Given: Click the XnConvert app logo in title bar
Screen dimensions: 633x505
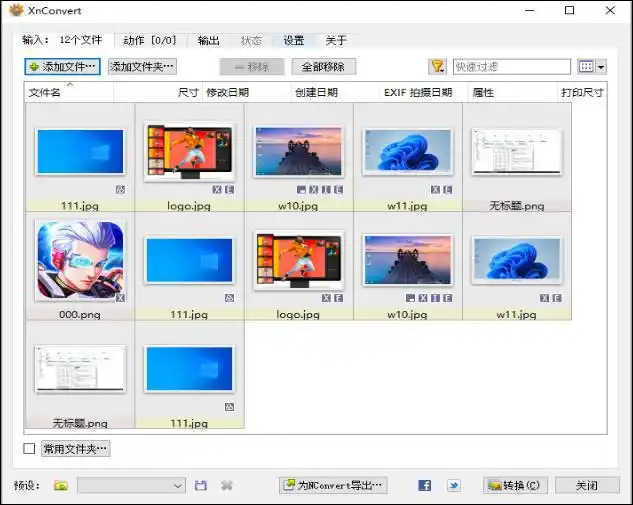Looking at the screenshot, I should (x=14, y=11).
